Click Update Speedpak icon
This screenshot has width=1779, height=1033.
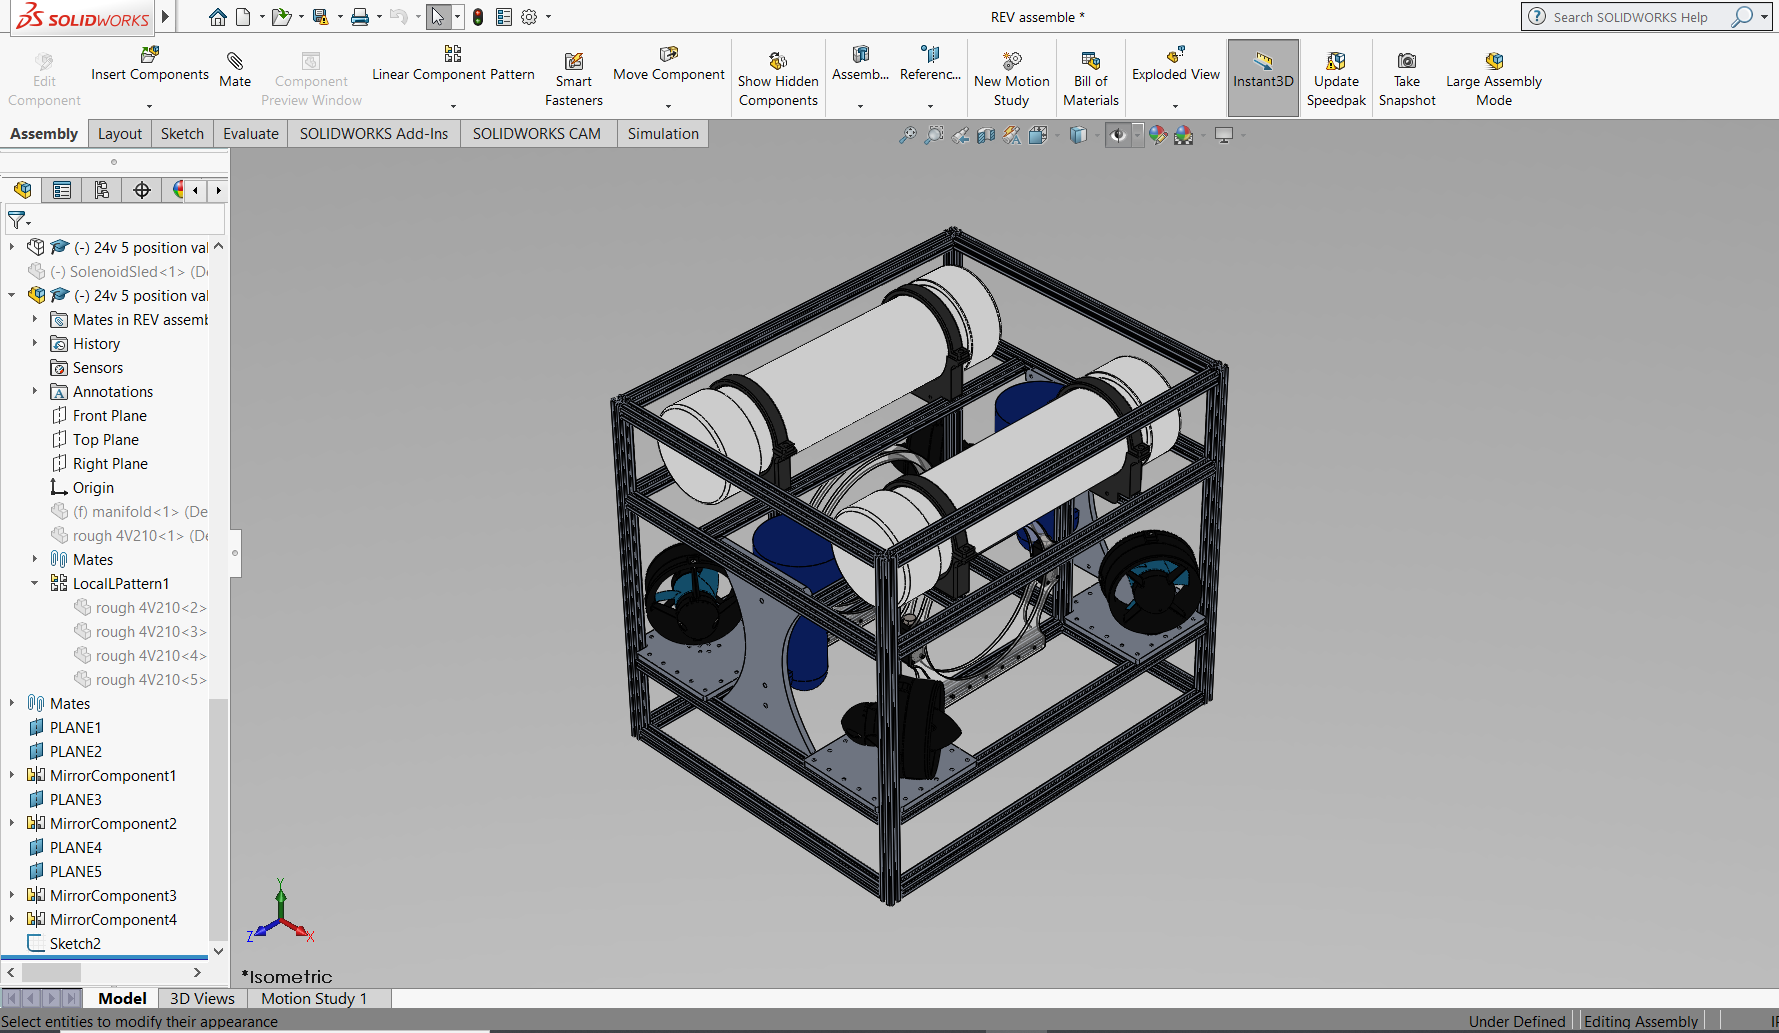coord(1335,61)
